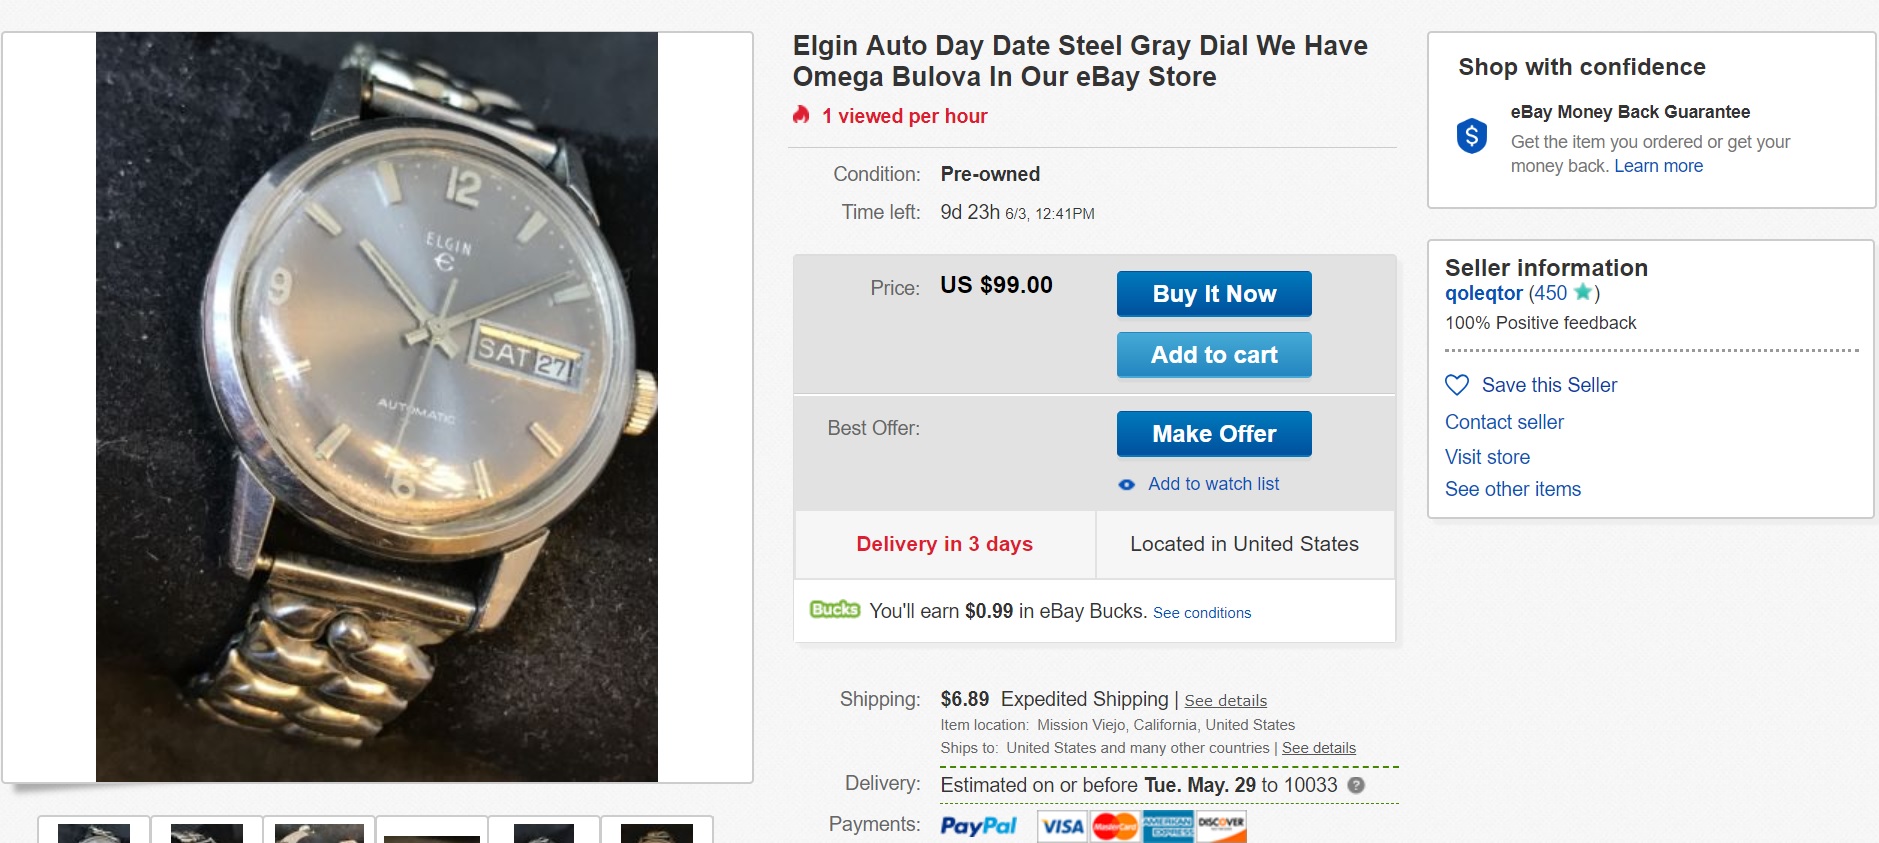Image resolution: width=1879 pixels, height=843 pixels.
Task: Click the green eBay Bucks logo
Action: pyautogui.click(x=835, y=609)
